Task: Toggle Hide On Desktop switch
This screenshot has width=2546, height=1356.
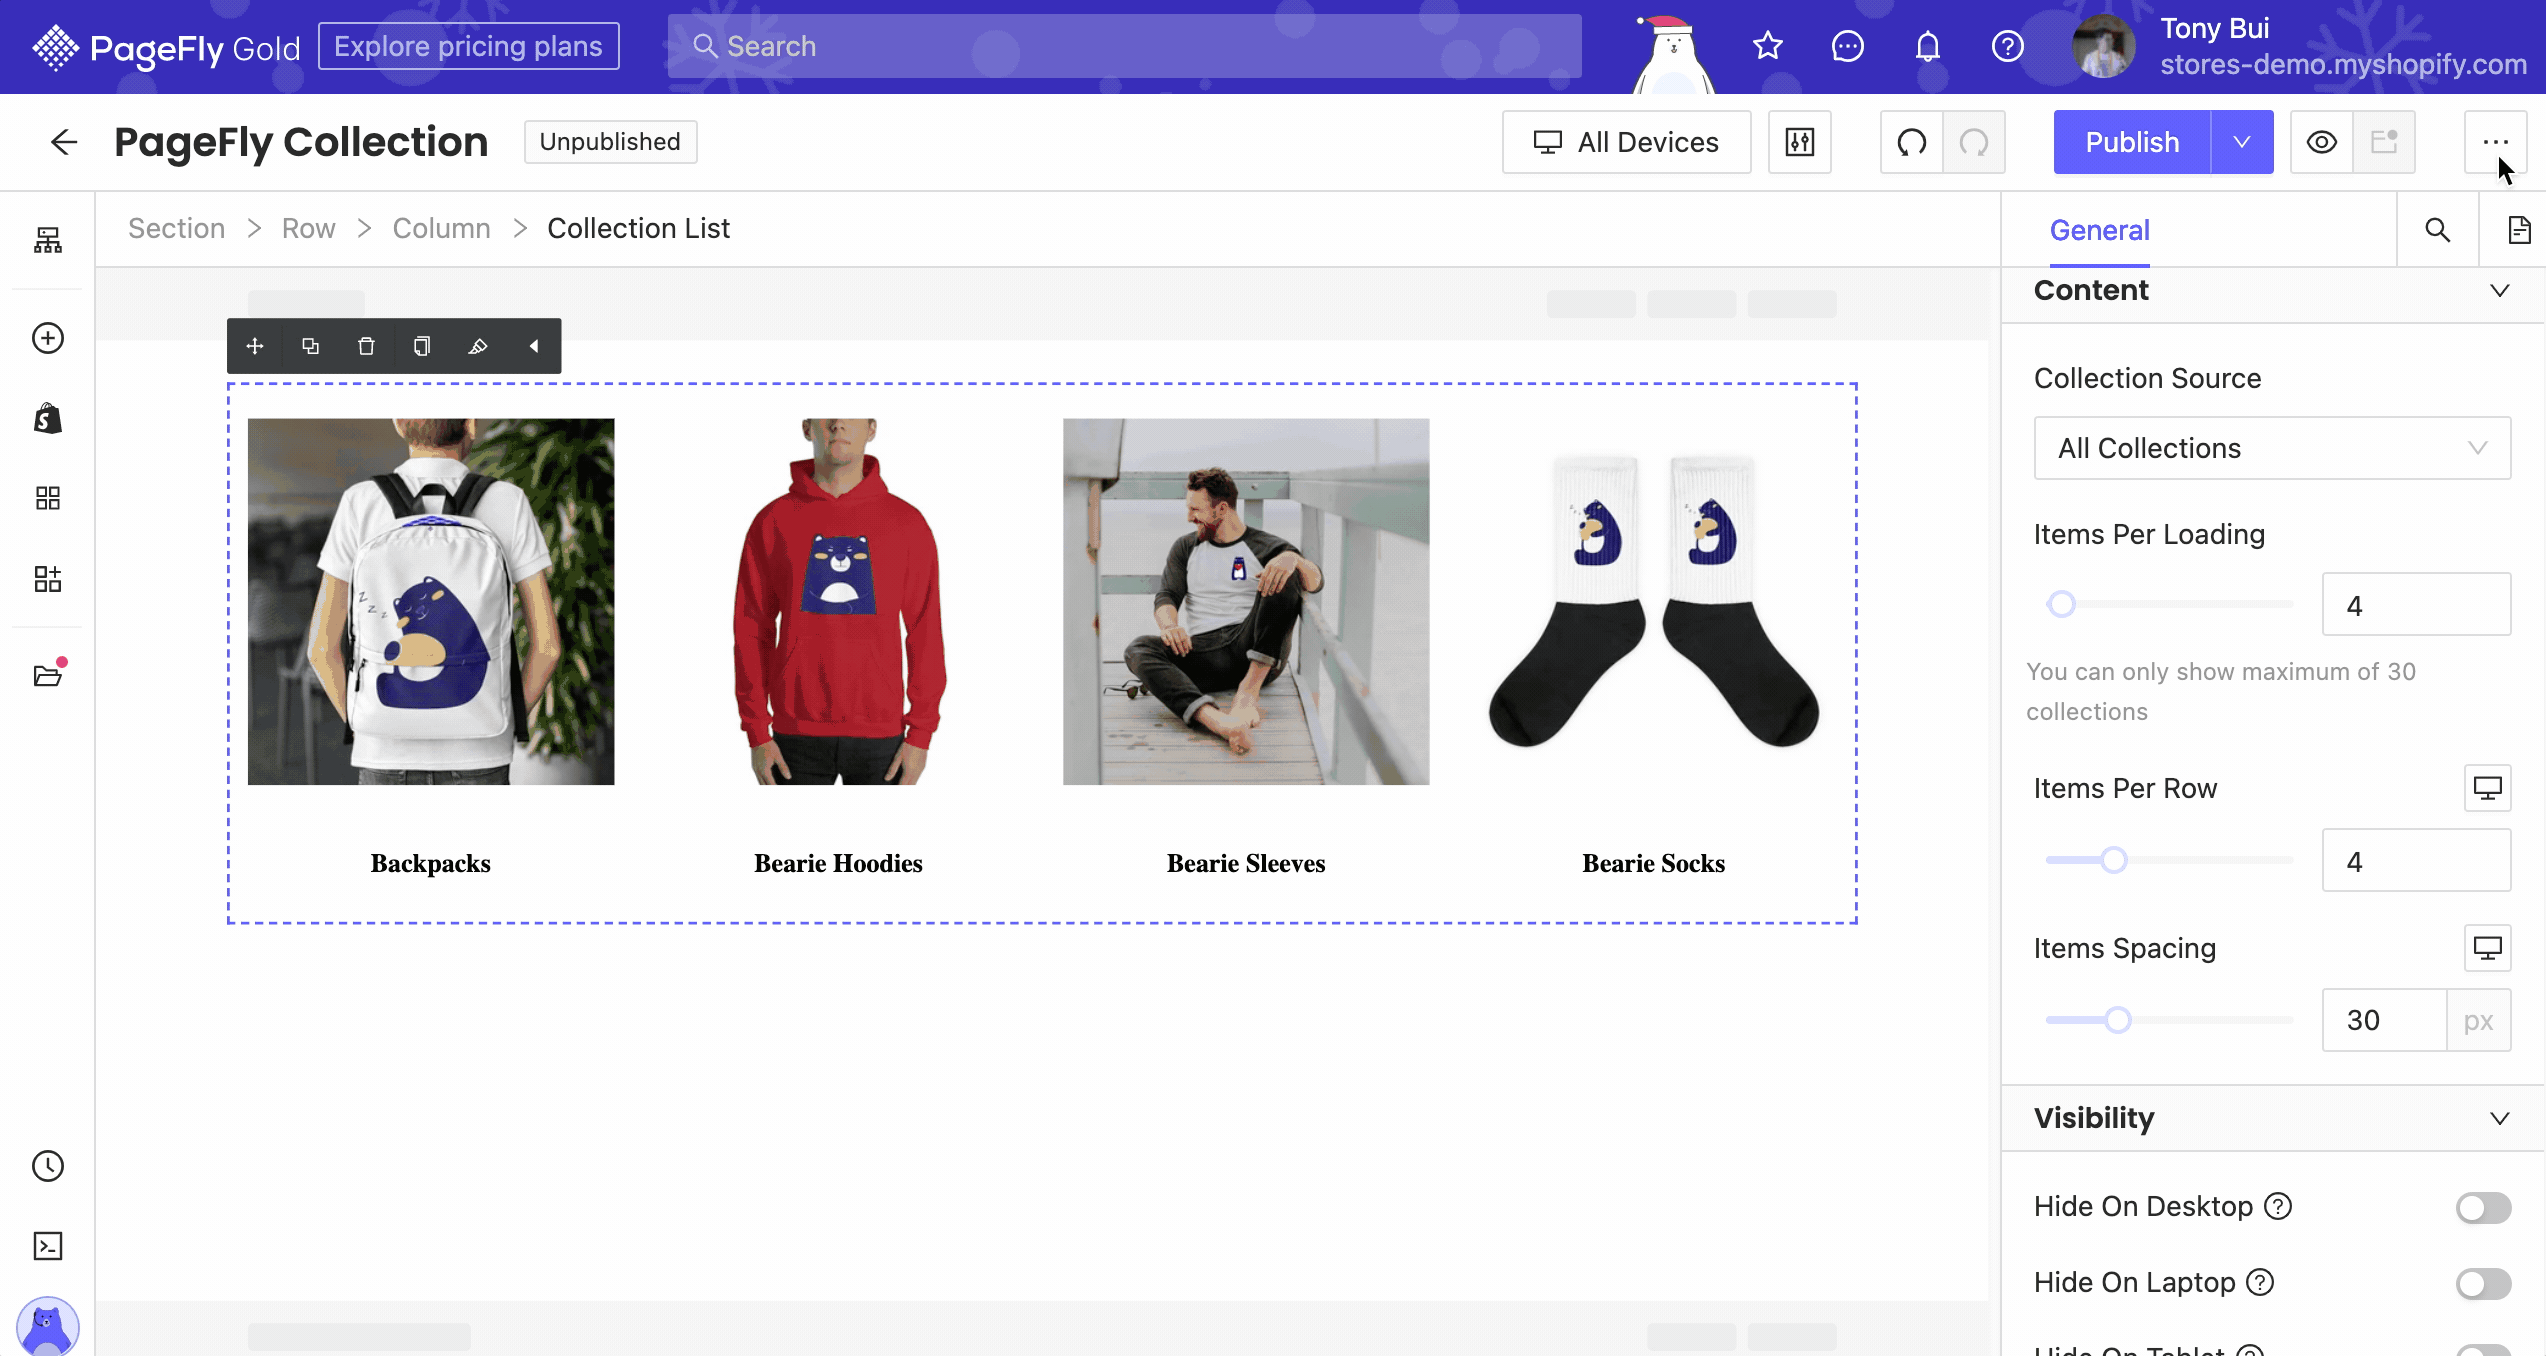Action: [x=2483, y=1207]
